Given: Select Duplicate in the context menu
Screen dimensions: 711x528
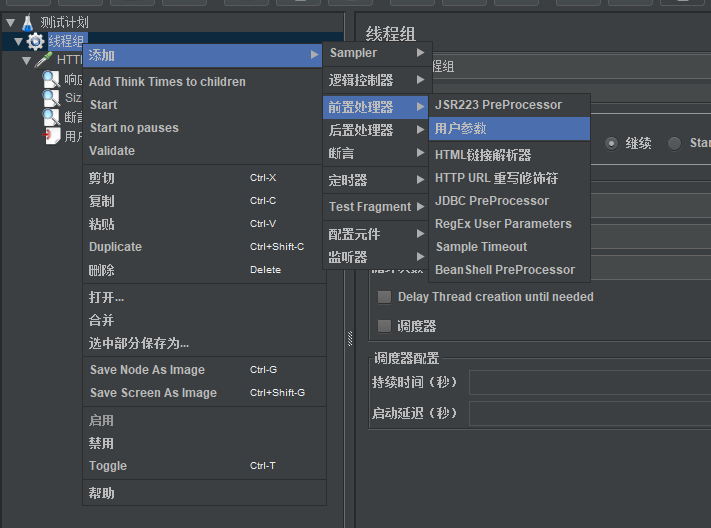Looking at the screenshot, I should click(x=204, y=247).
